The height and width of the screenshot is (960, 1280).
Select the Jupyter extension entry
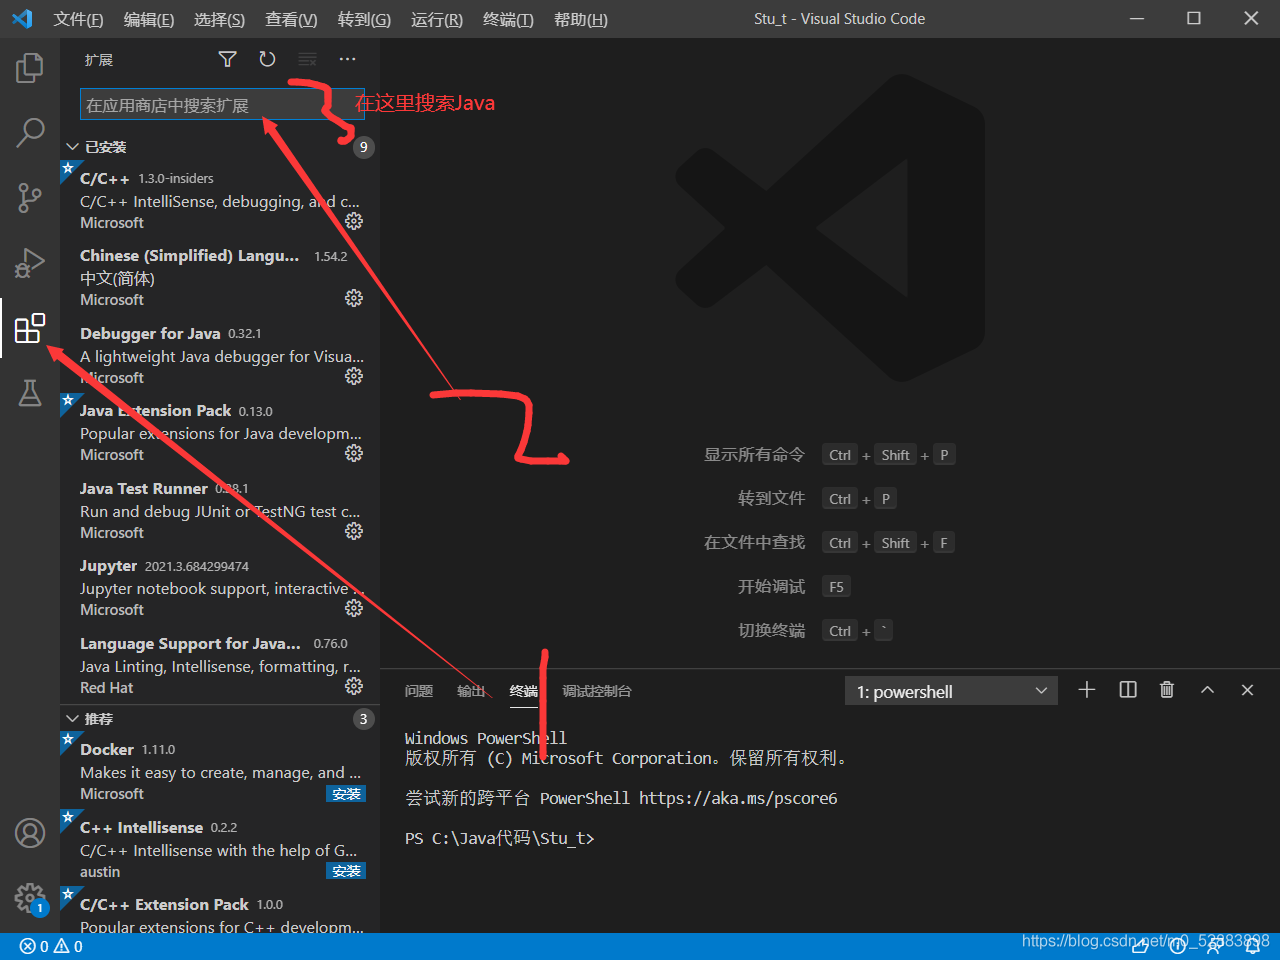[x=220, y=587]
